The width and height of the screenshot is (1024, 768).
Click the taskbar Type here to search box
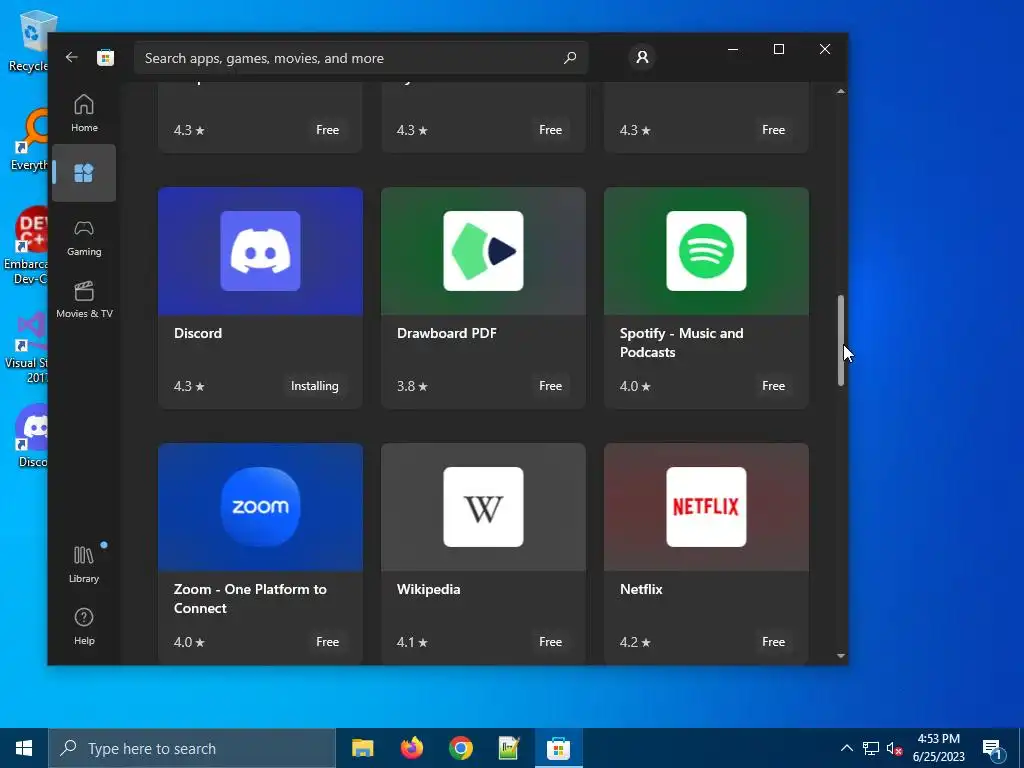pos(192,748)
